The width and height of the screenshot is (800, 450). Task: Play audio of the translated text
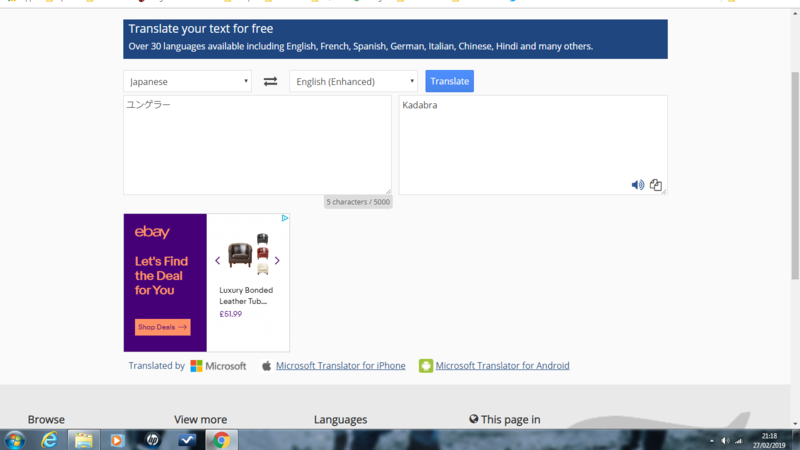pyautogui.click(x=638, y=185)
